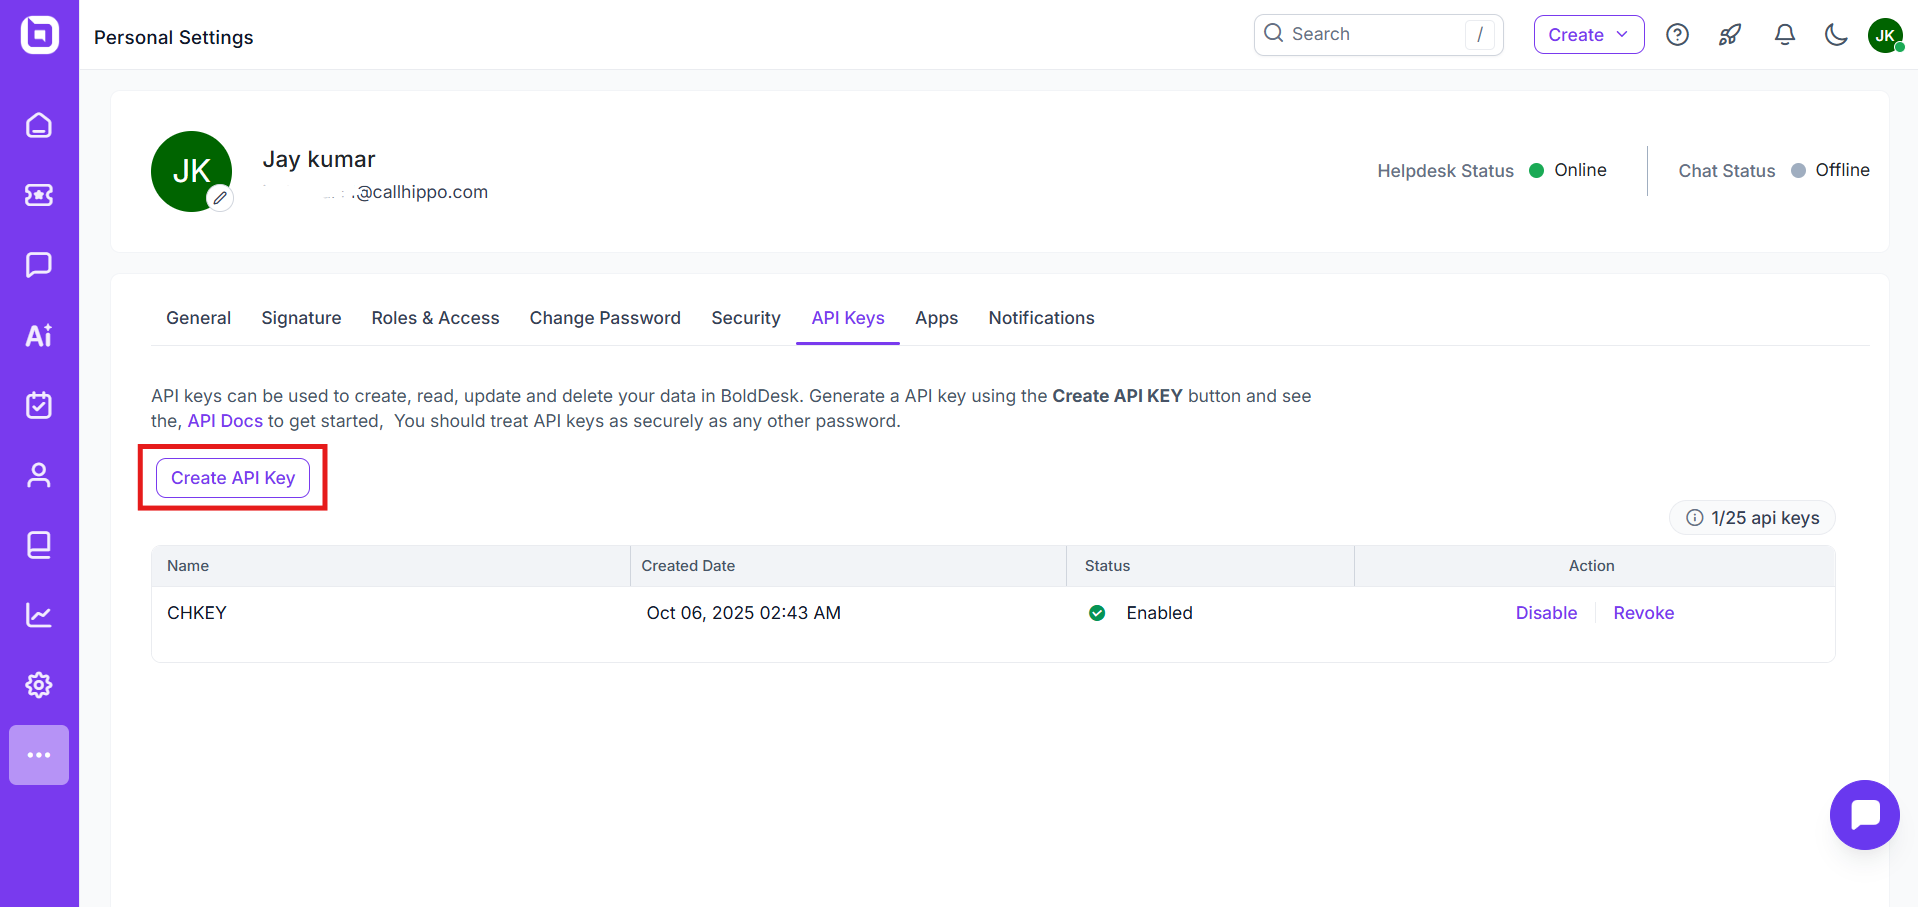Viewport: 1918px width, 907px height.
Task: Open the Notifications tab
Action: pos(1041,318)
